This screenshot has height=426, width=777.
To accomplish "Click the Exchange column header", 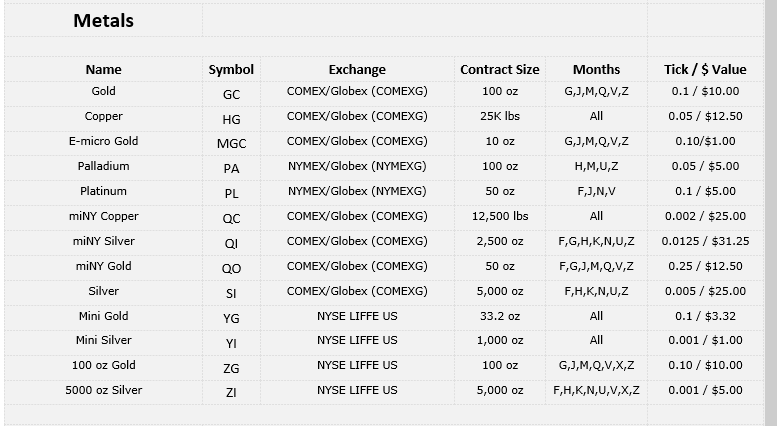I will point(357,69).
